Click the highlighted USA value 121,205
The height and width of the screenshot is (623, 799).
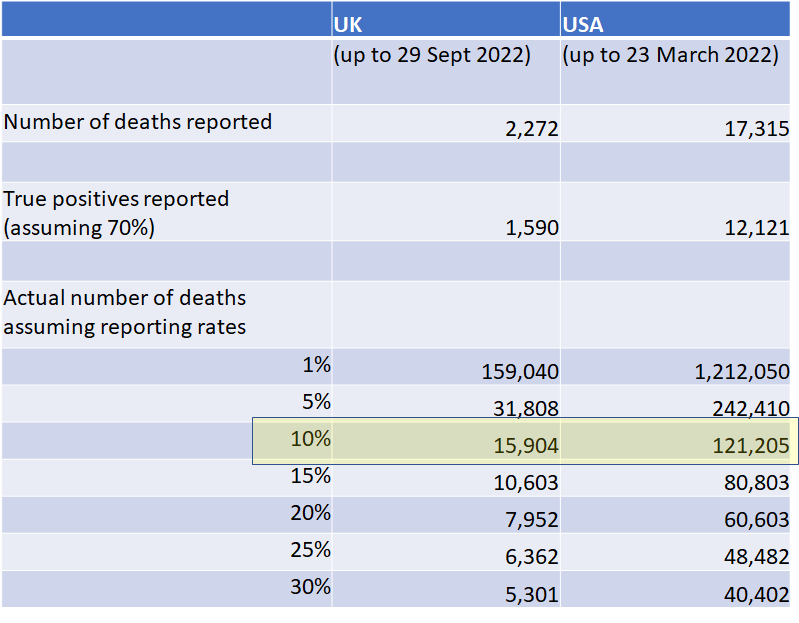[751, 446]
